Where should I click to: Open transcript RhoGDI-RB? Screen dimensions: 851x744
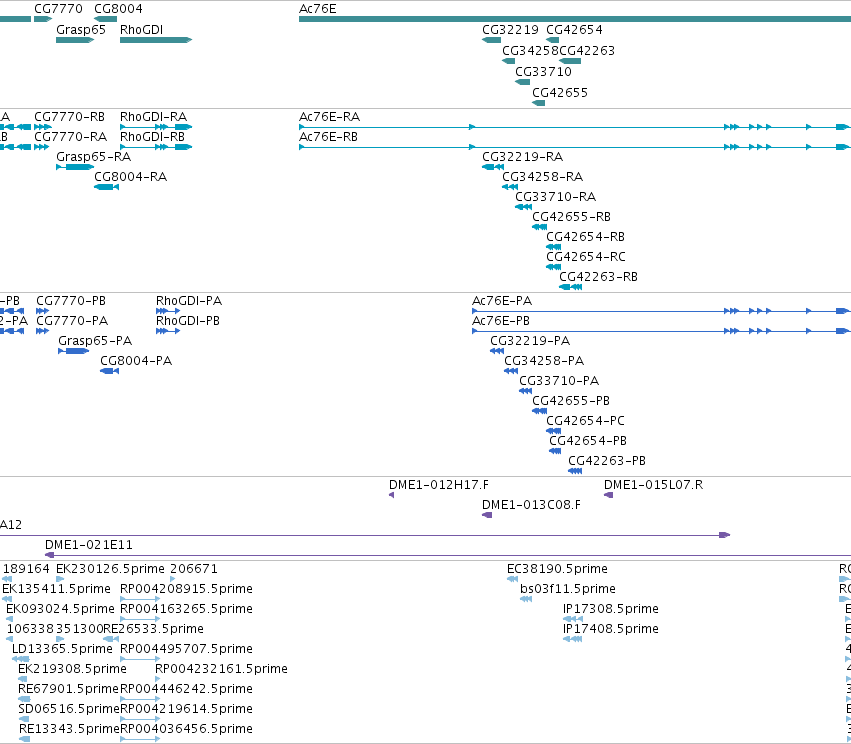(x=153, y=136)
